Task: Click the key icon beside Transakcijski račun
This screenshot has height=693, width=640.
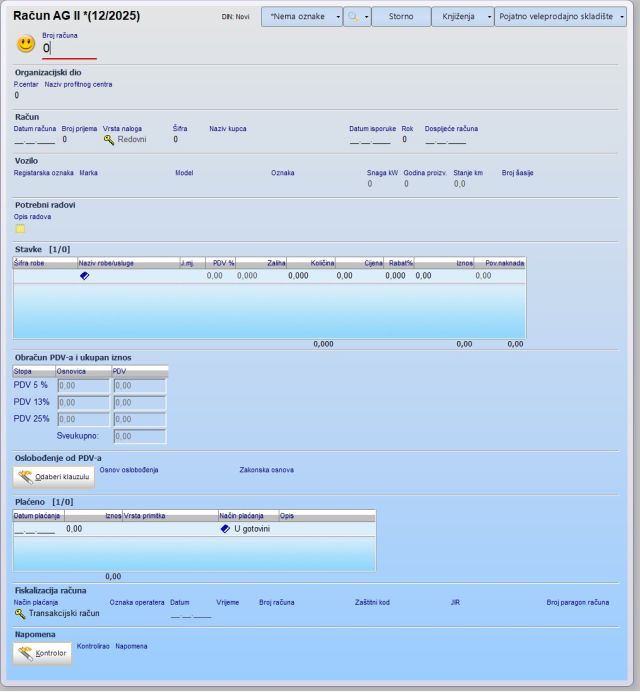Action: (20, 614)
